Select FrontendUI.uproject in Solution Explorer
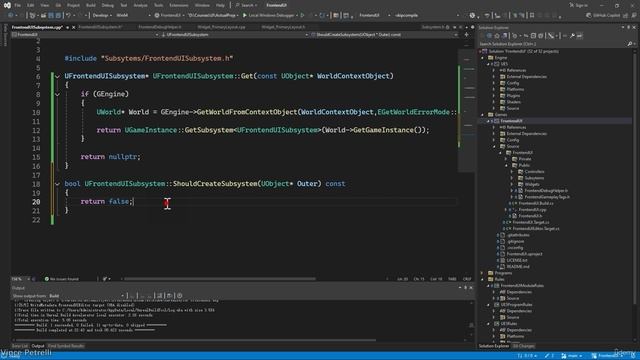This screenshot has height=360, width=640. click(524, 254)
